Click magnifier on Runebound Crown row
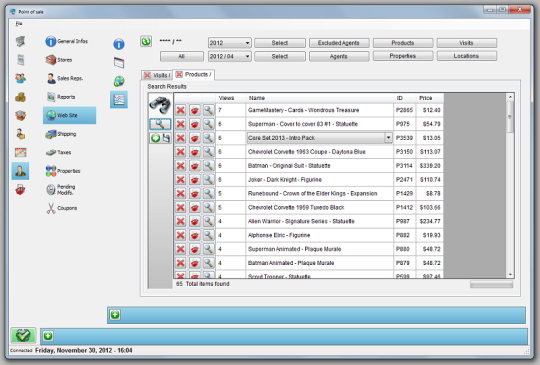The image size is (540, 365). (208, 194)
